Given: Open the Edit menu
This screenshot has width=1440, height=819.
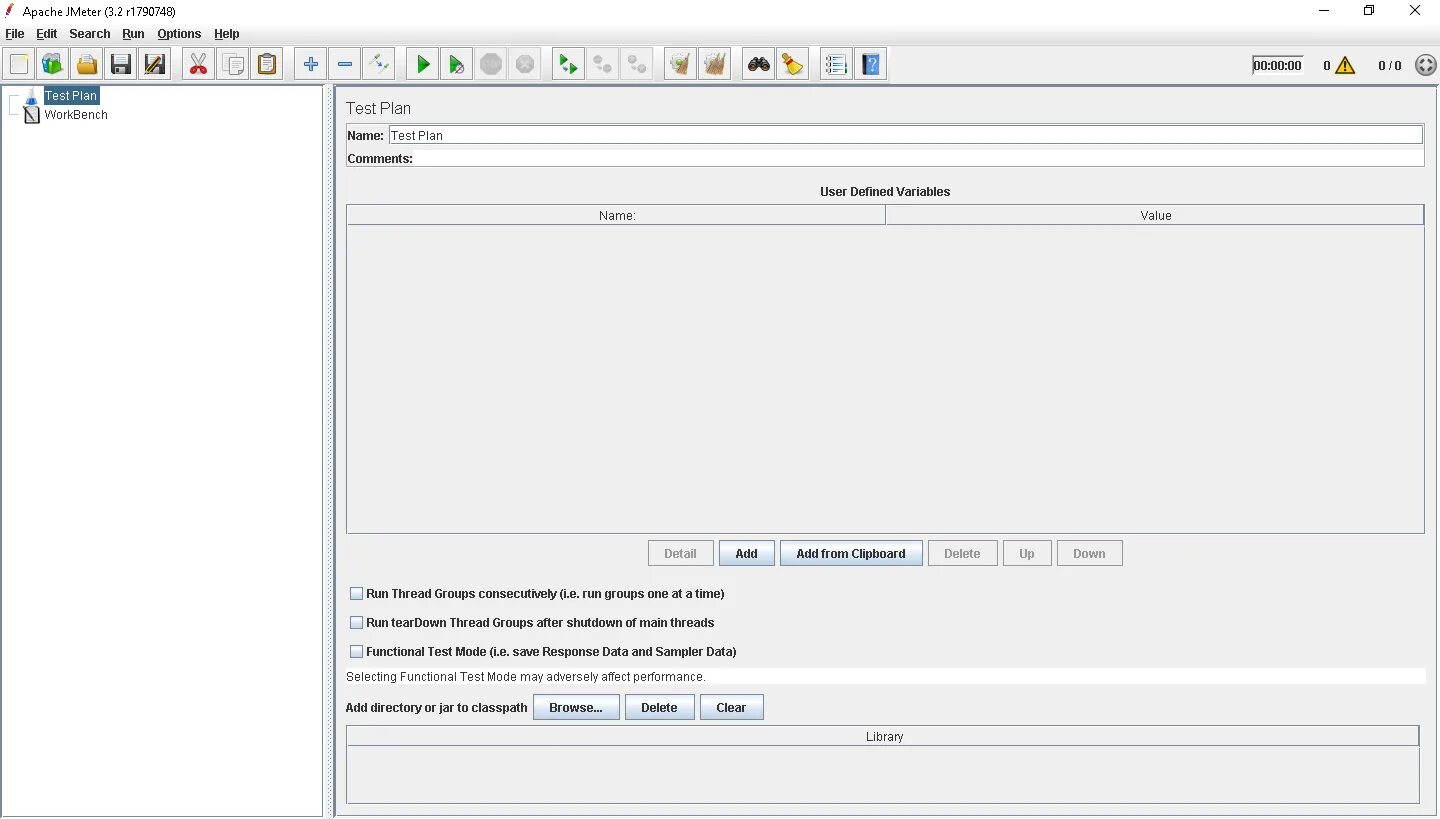Looking at the screenshot, I should click(x=47, y=34).
